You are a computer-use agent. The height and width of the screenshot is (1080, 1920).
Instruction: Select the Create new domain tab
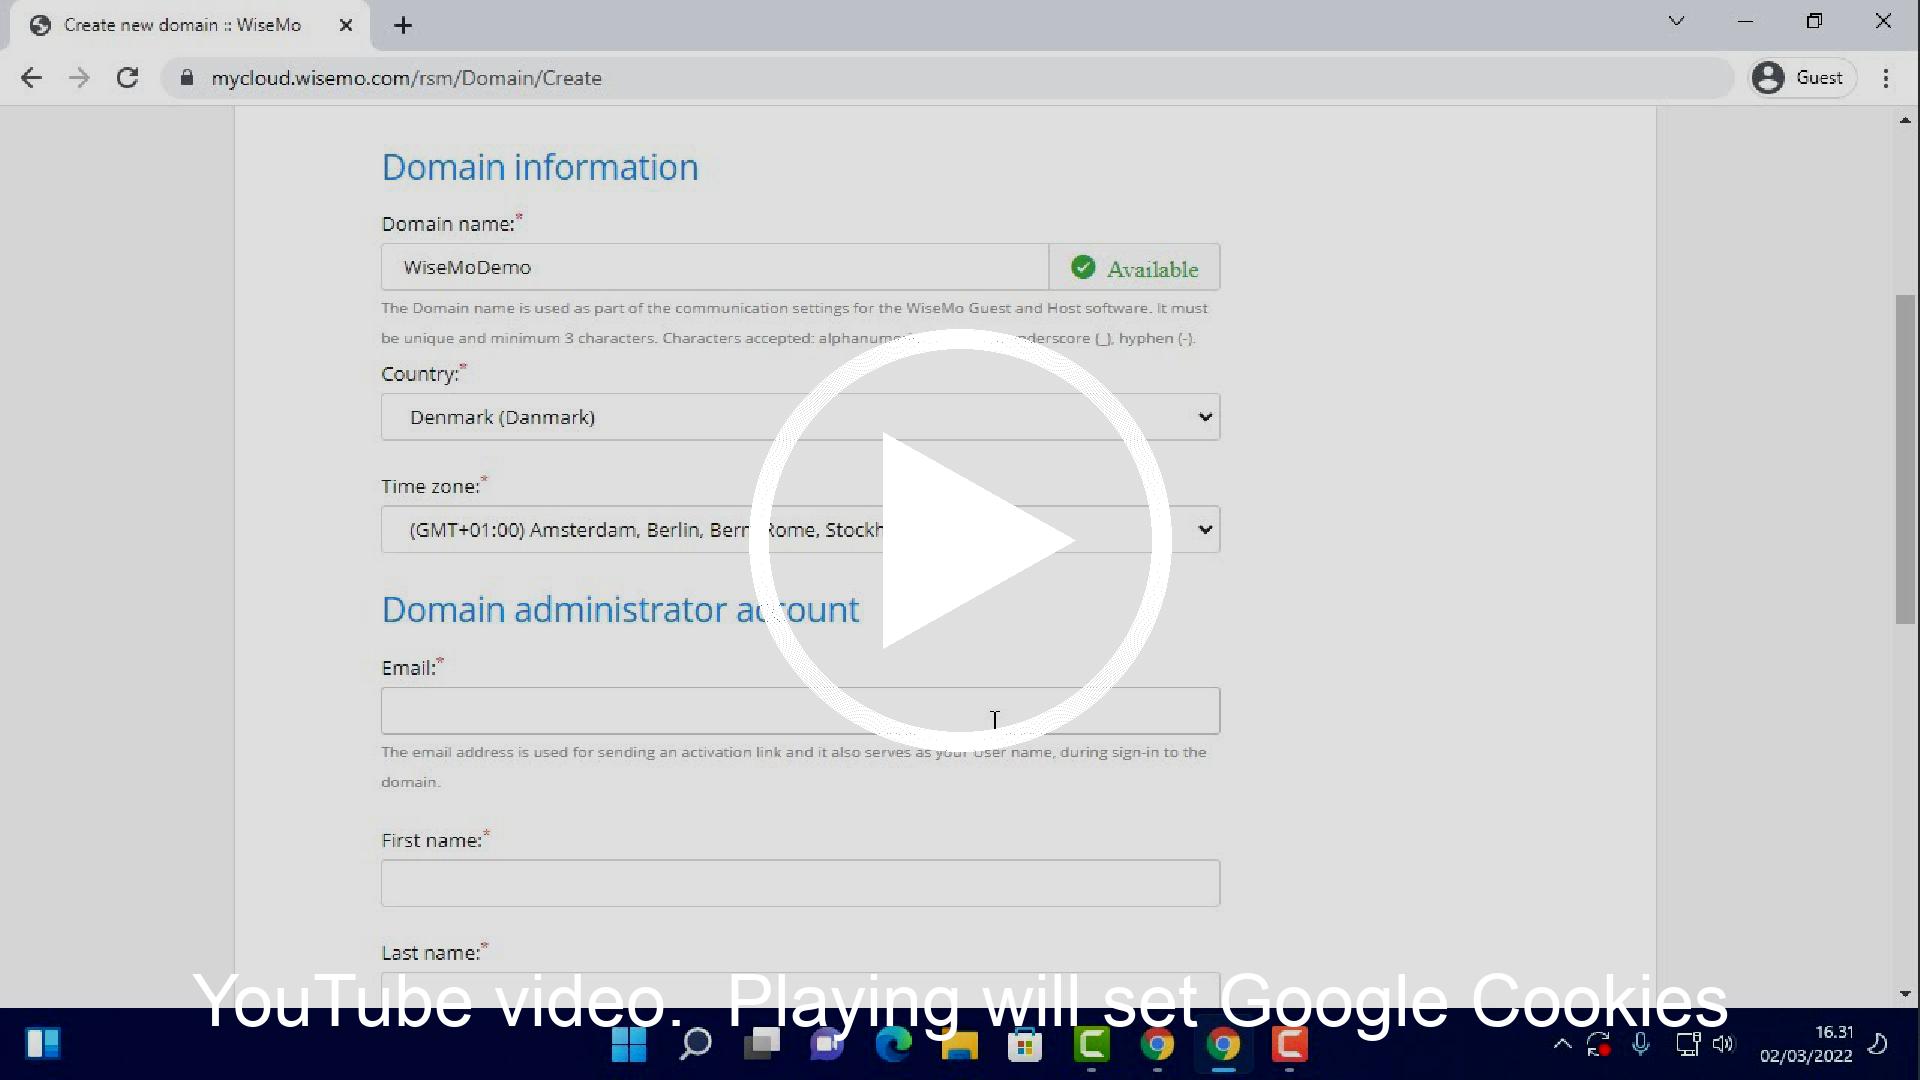point(182,25)
